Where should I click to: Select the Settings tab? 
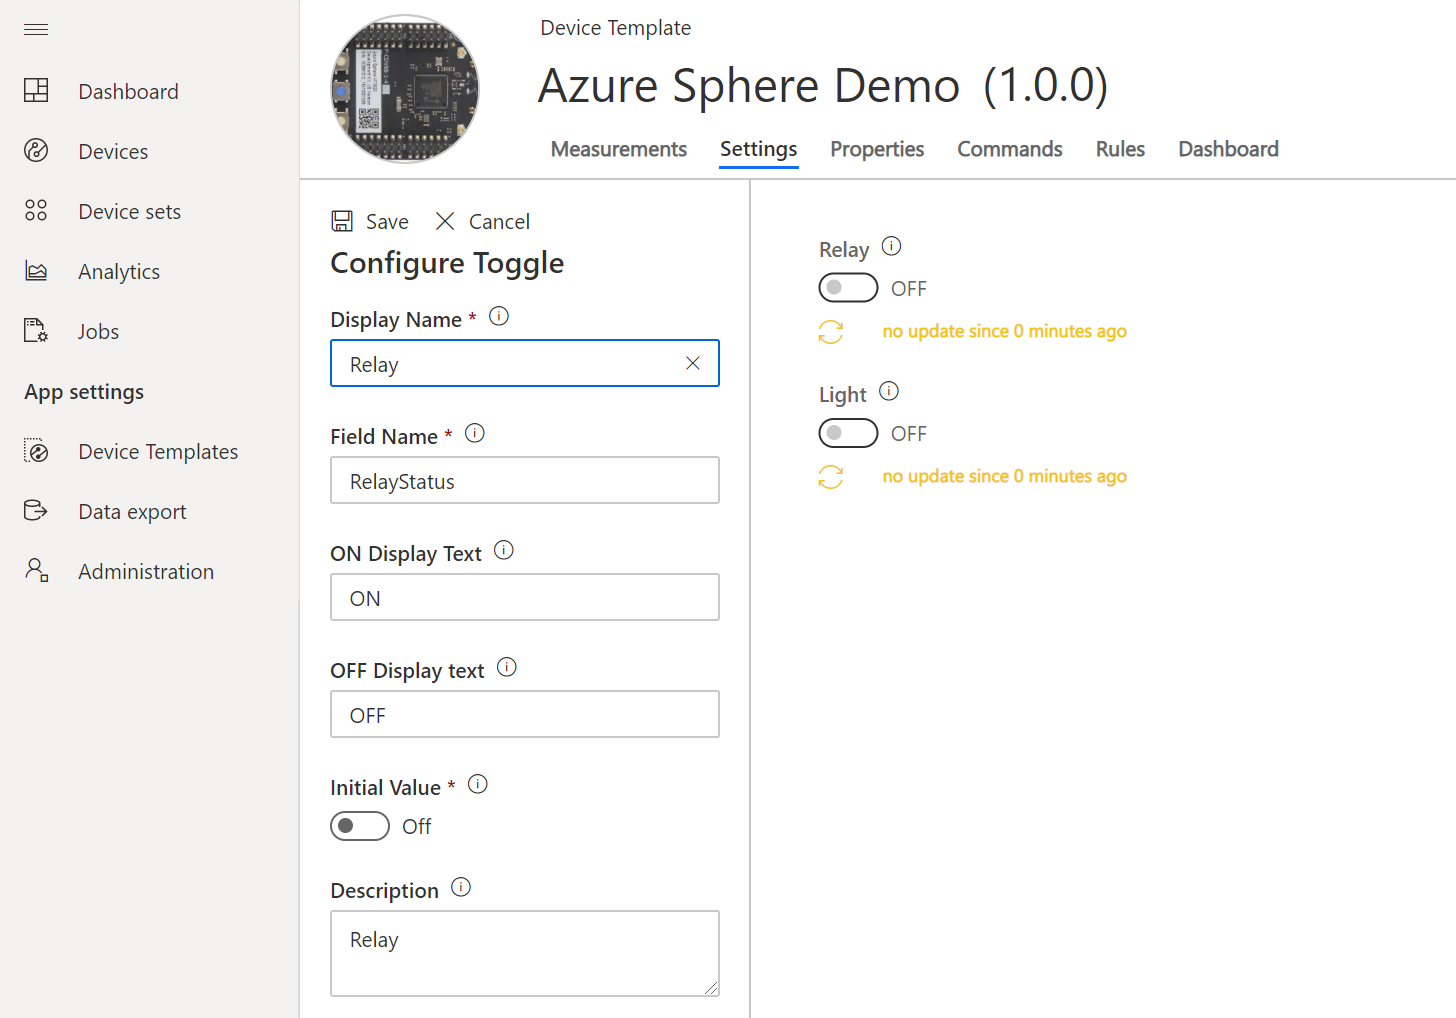[759, 149]
